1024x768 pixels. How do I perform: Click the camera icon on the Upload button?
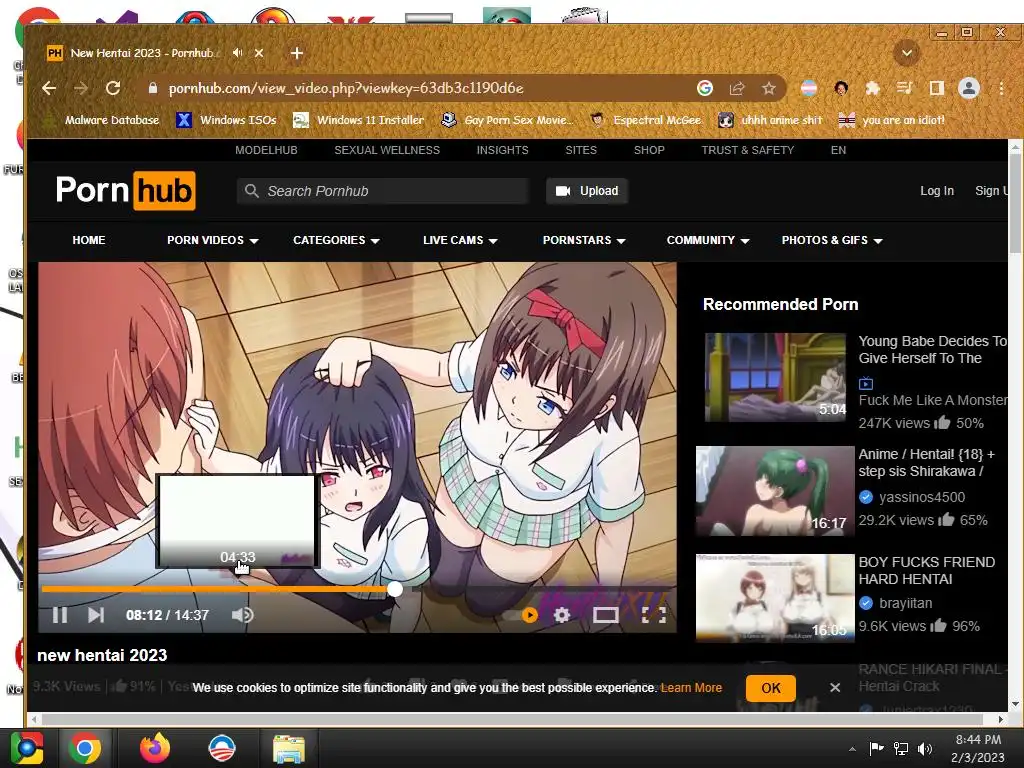[x=563, y=191]
